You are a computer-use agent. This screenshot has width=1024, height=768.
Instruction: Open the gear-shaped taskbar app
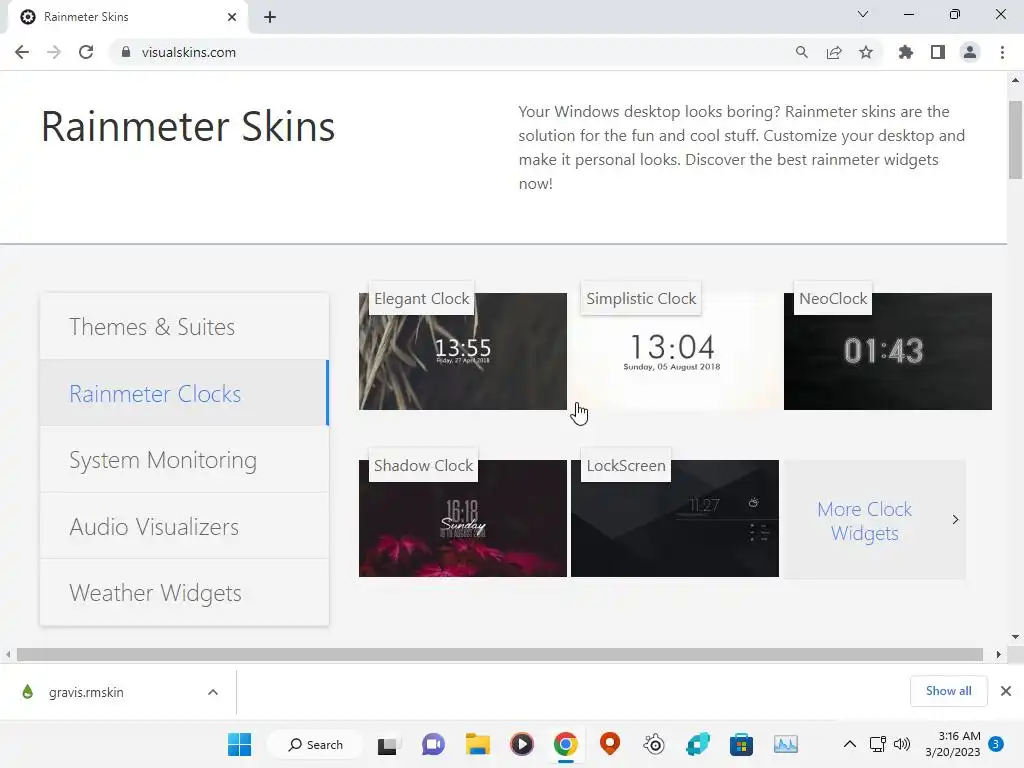654,744
